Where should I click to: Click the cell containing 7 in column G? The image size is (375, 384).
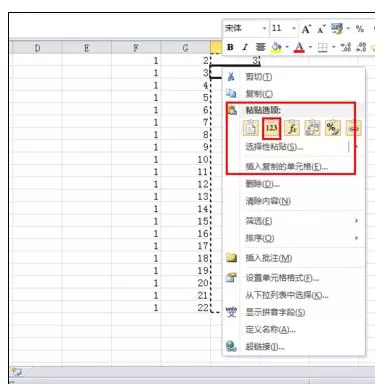(x=185, y=123)
